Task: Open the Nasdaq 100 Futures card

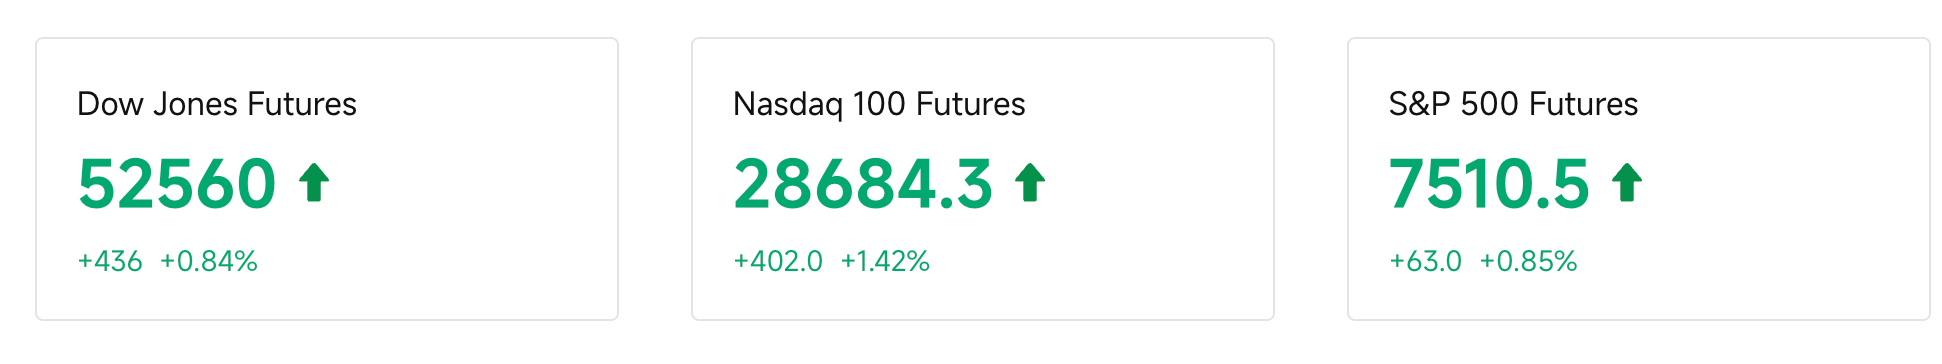Action: click(983, 179)
